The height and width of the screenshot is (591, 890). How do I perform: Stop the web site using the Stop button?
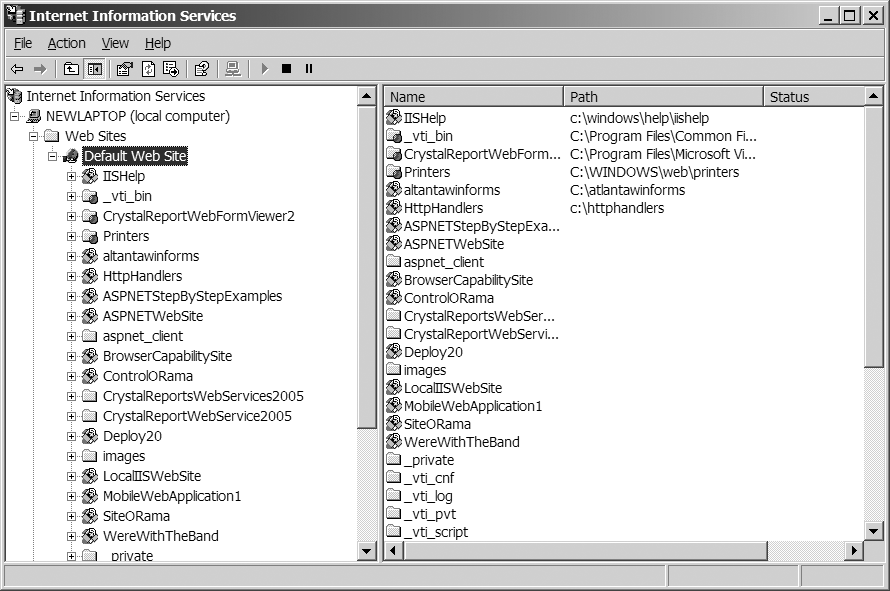286,69
